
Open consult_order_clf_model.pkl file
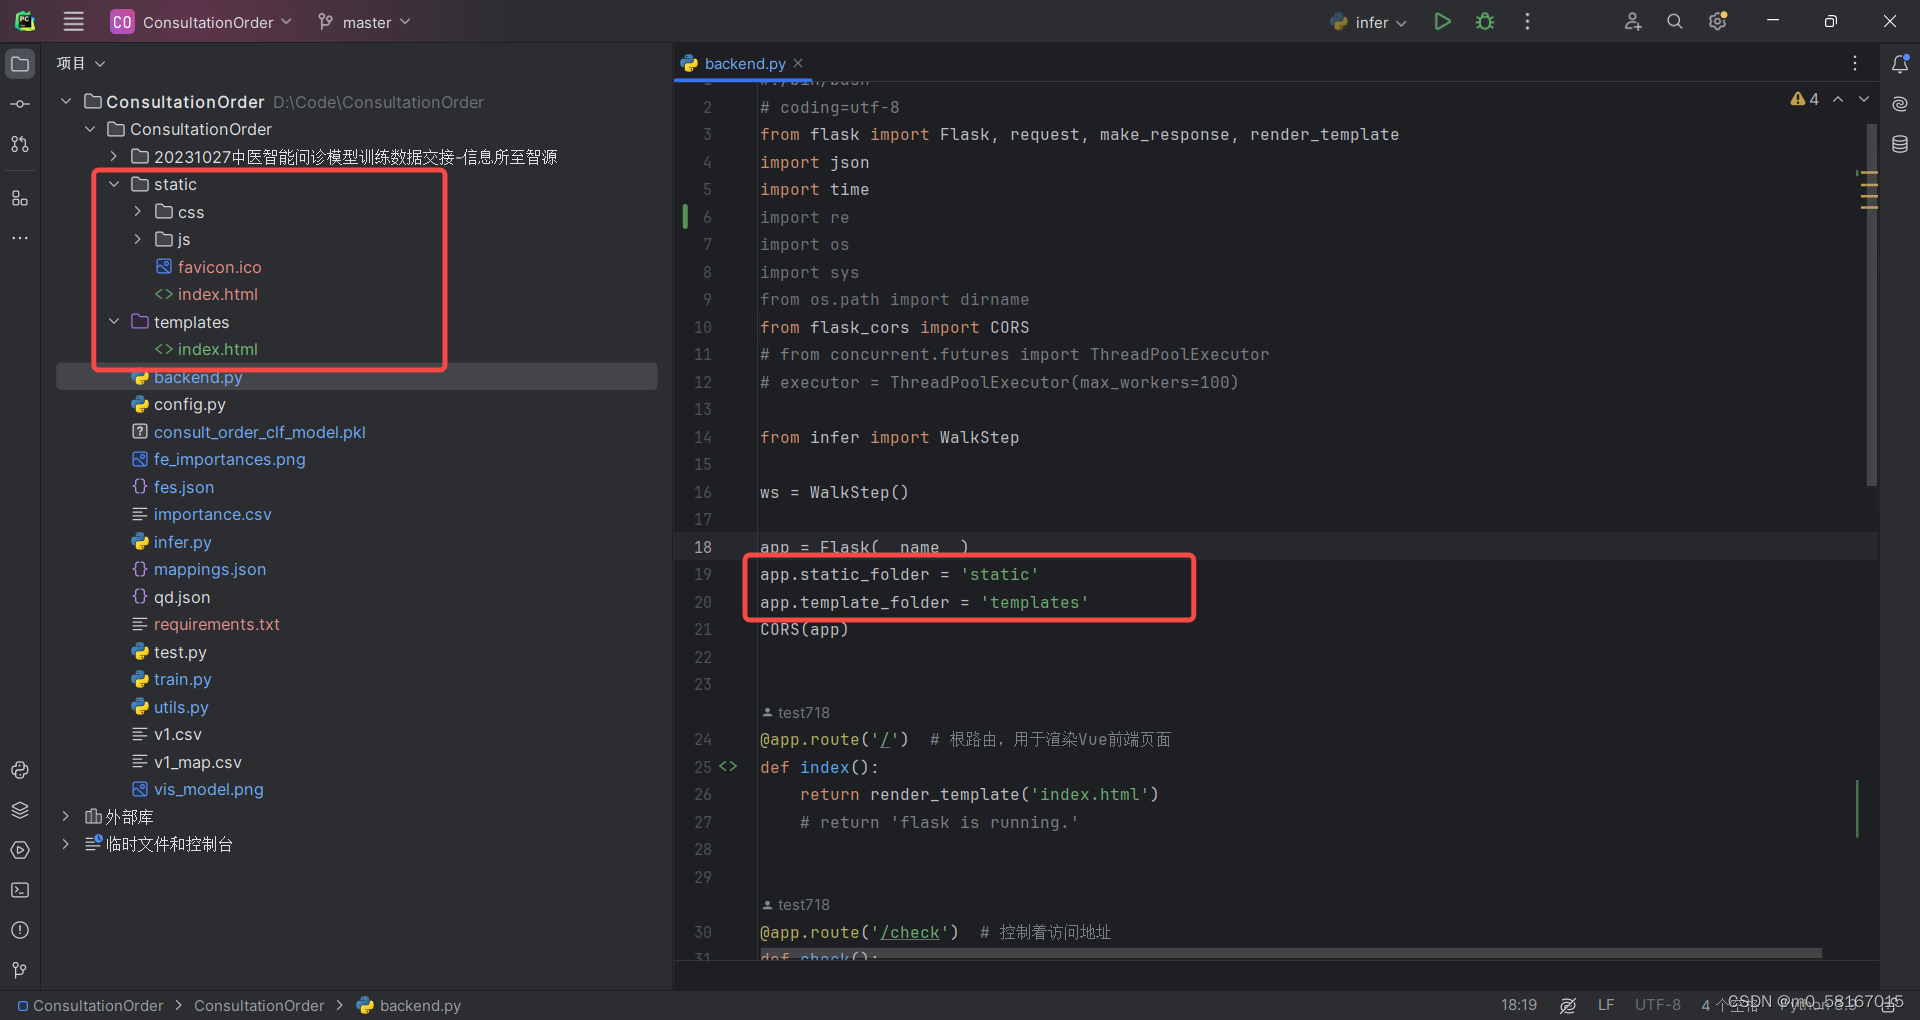(259, 432)
